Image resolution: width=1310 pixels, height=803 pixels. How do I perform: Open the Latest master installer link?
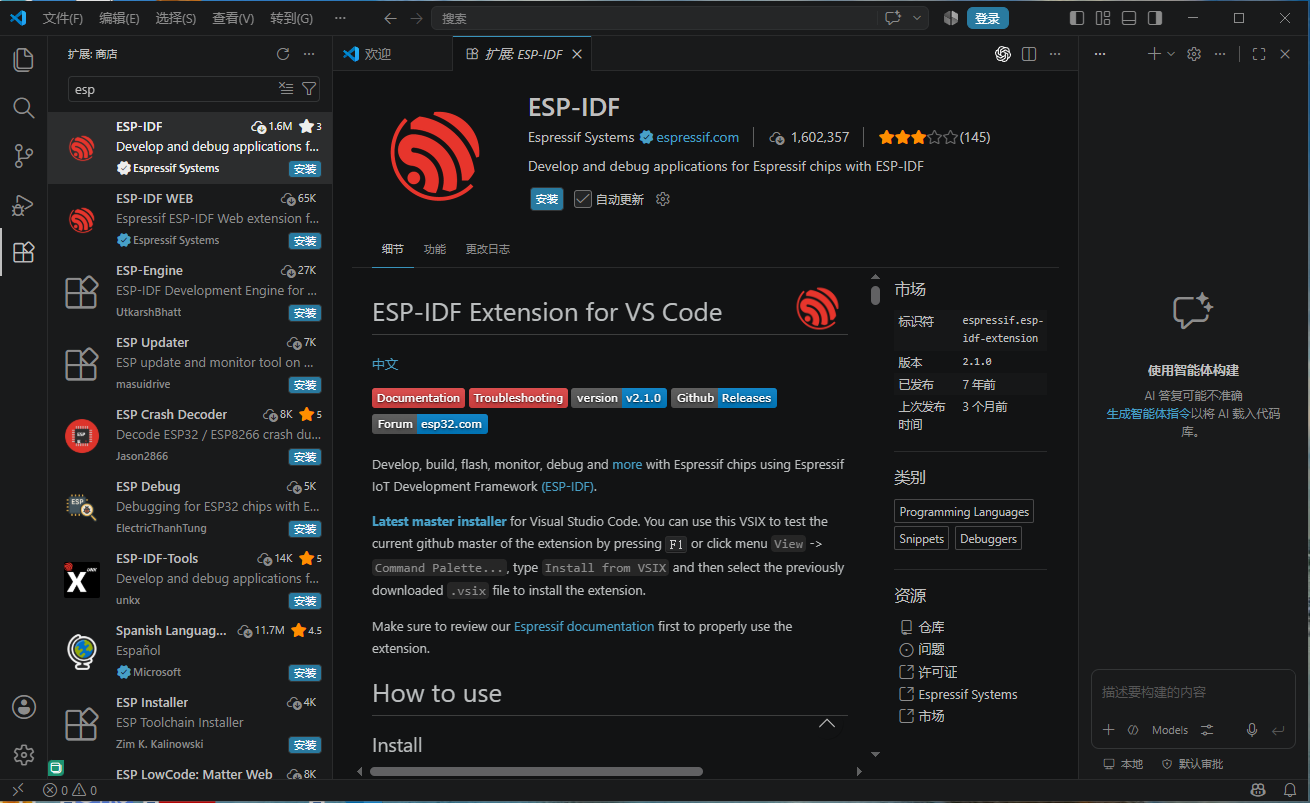[439, 521]
